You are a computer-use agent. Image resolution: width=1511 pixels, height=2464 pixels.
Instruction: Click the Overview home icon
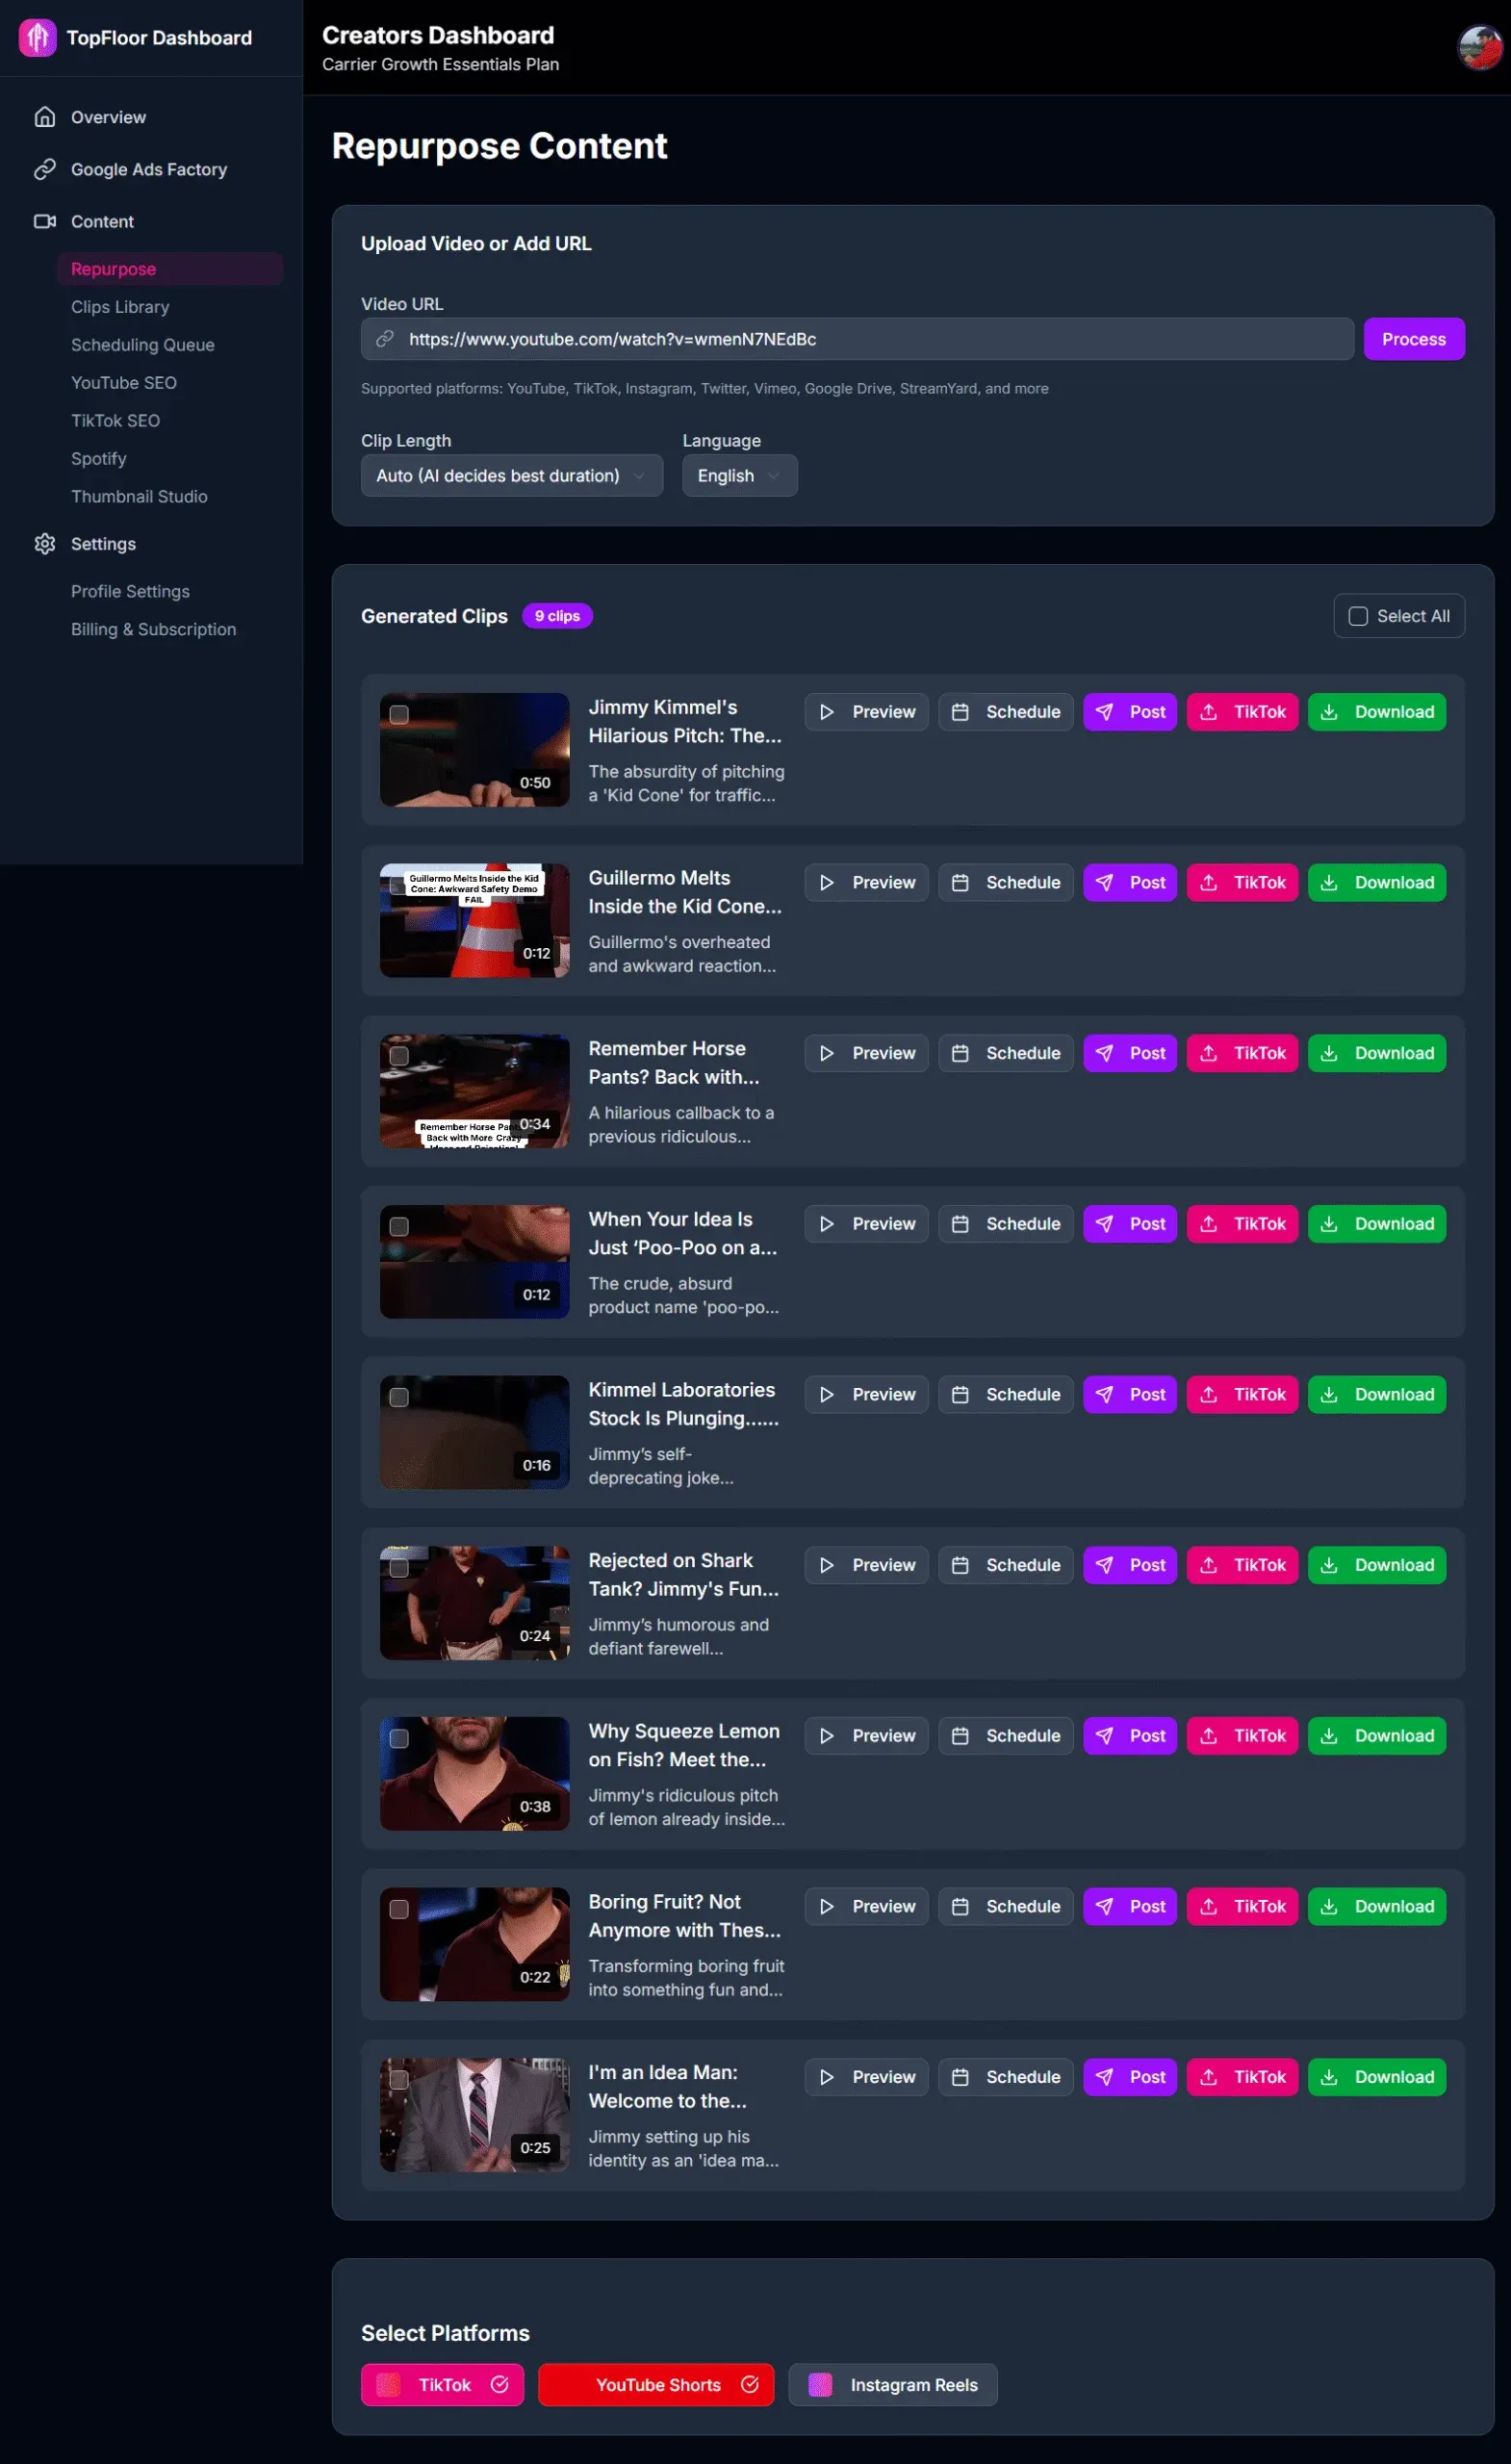[x=45, y=117]
